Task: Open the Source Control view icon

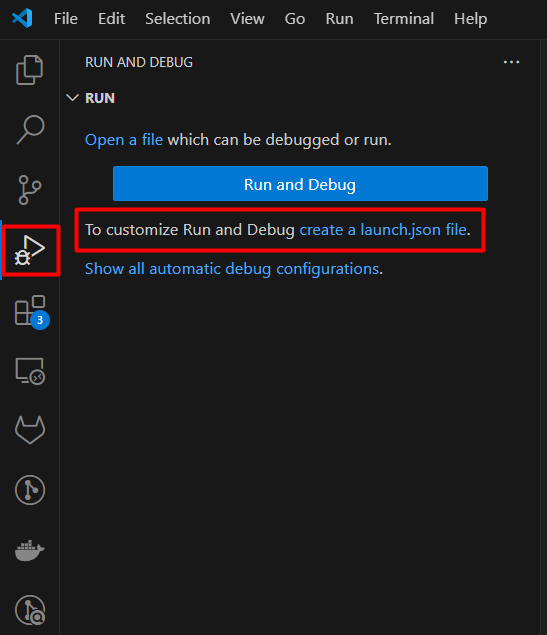Action: click(30, 190)
